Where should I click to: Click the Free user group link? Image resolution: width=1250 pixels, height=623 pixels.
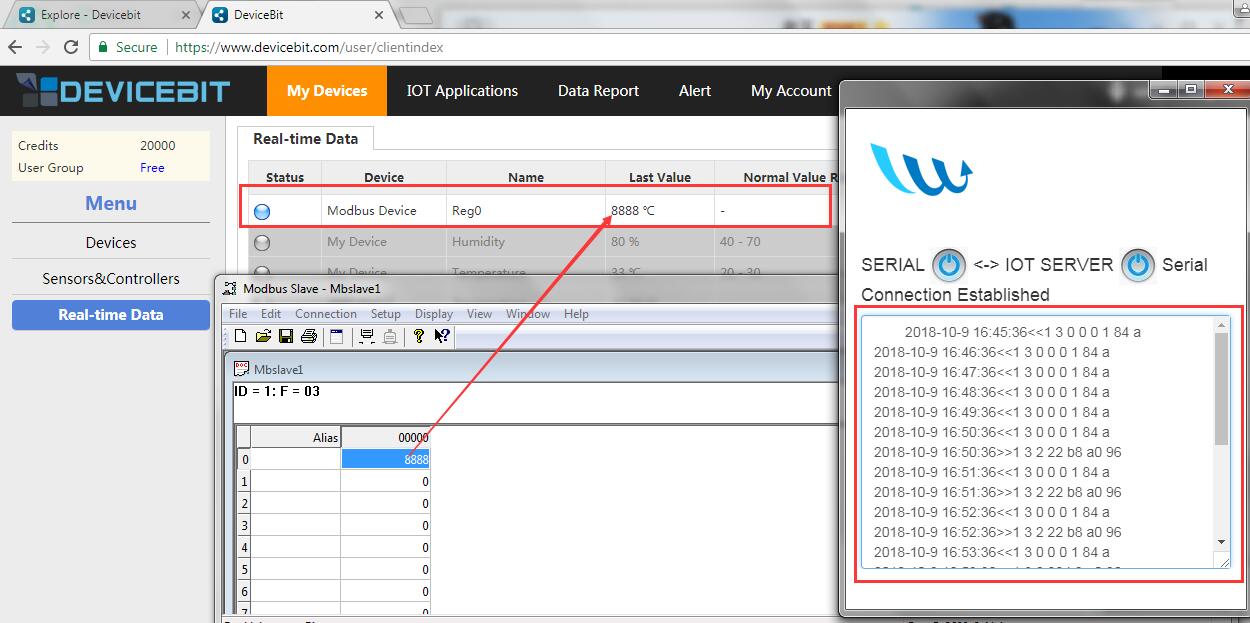[x=152, y=168]
